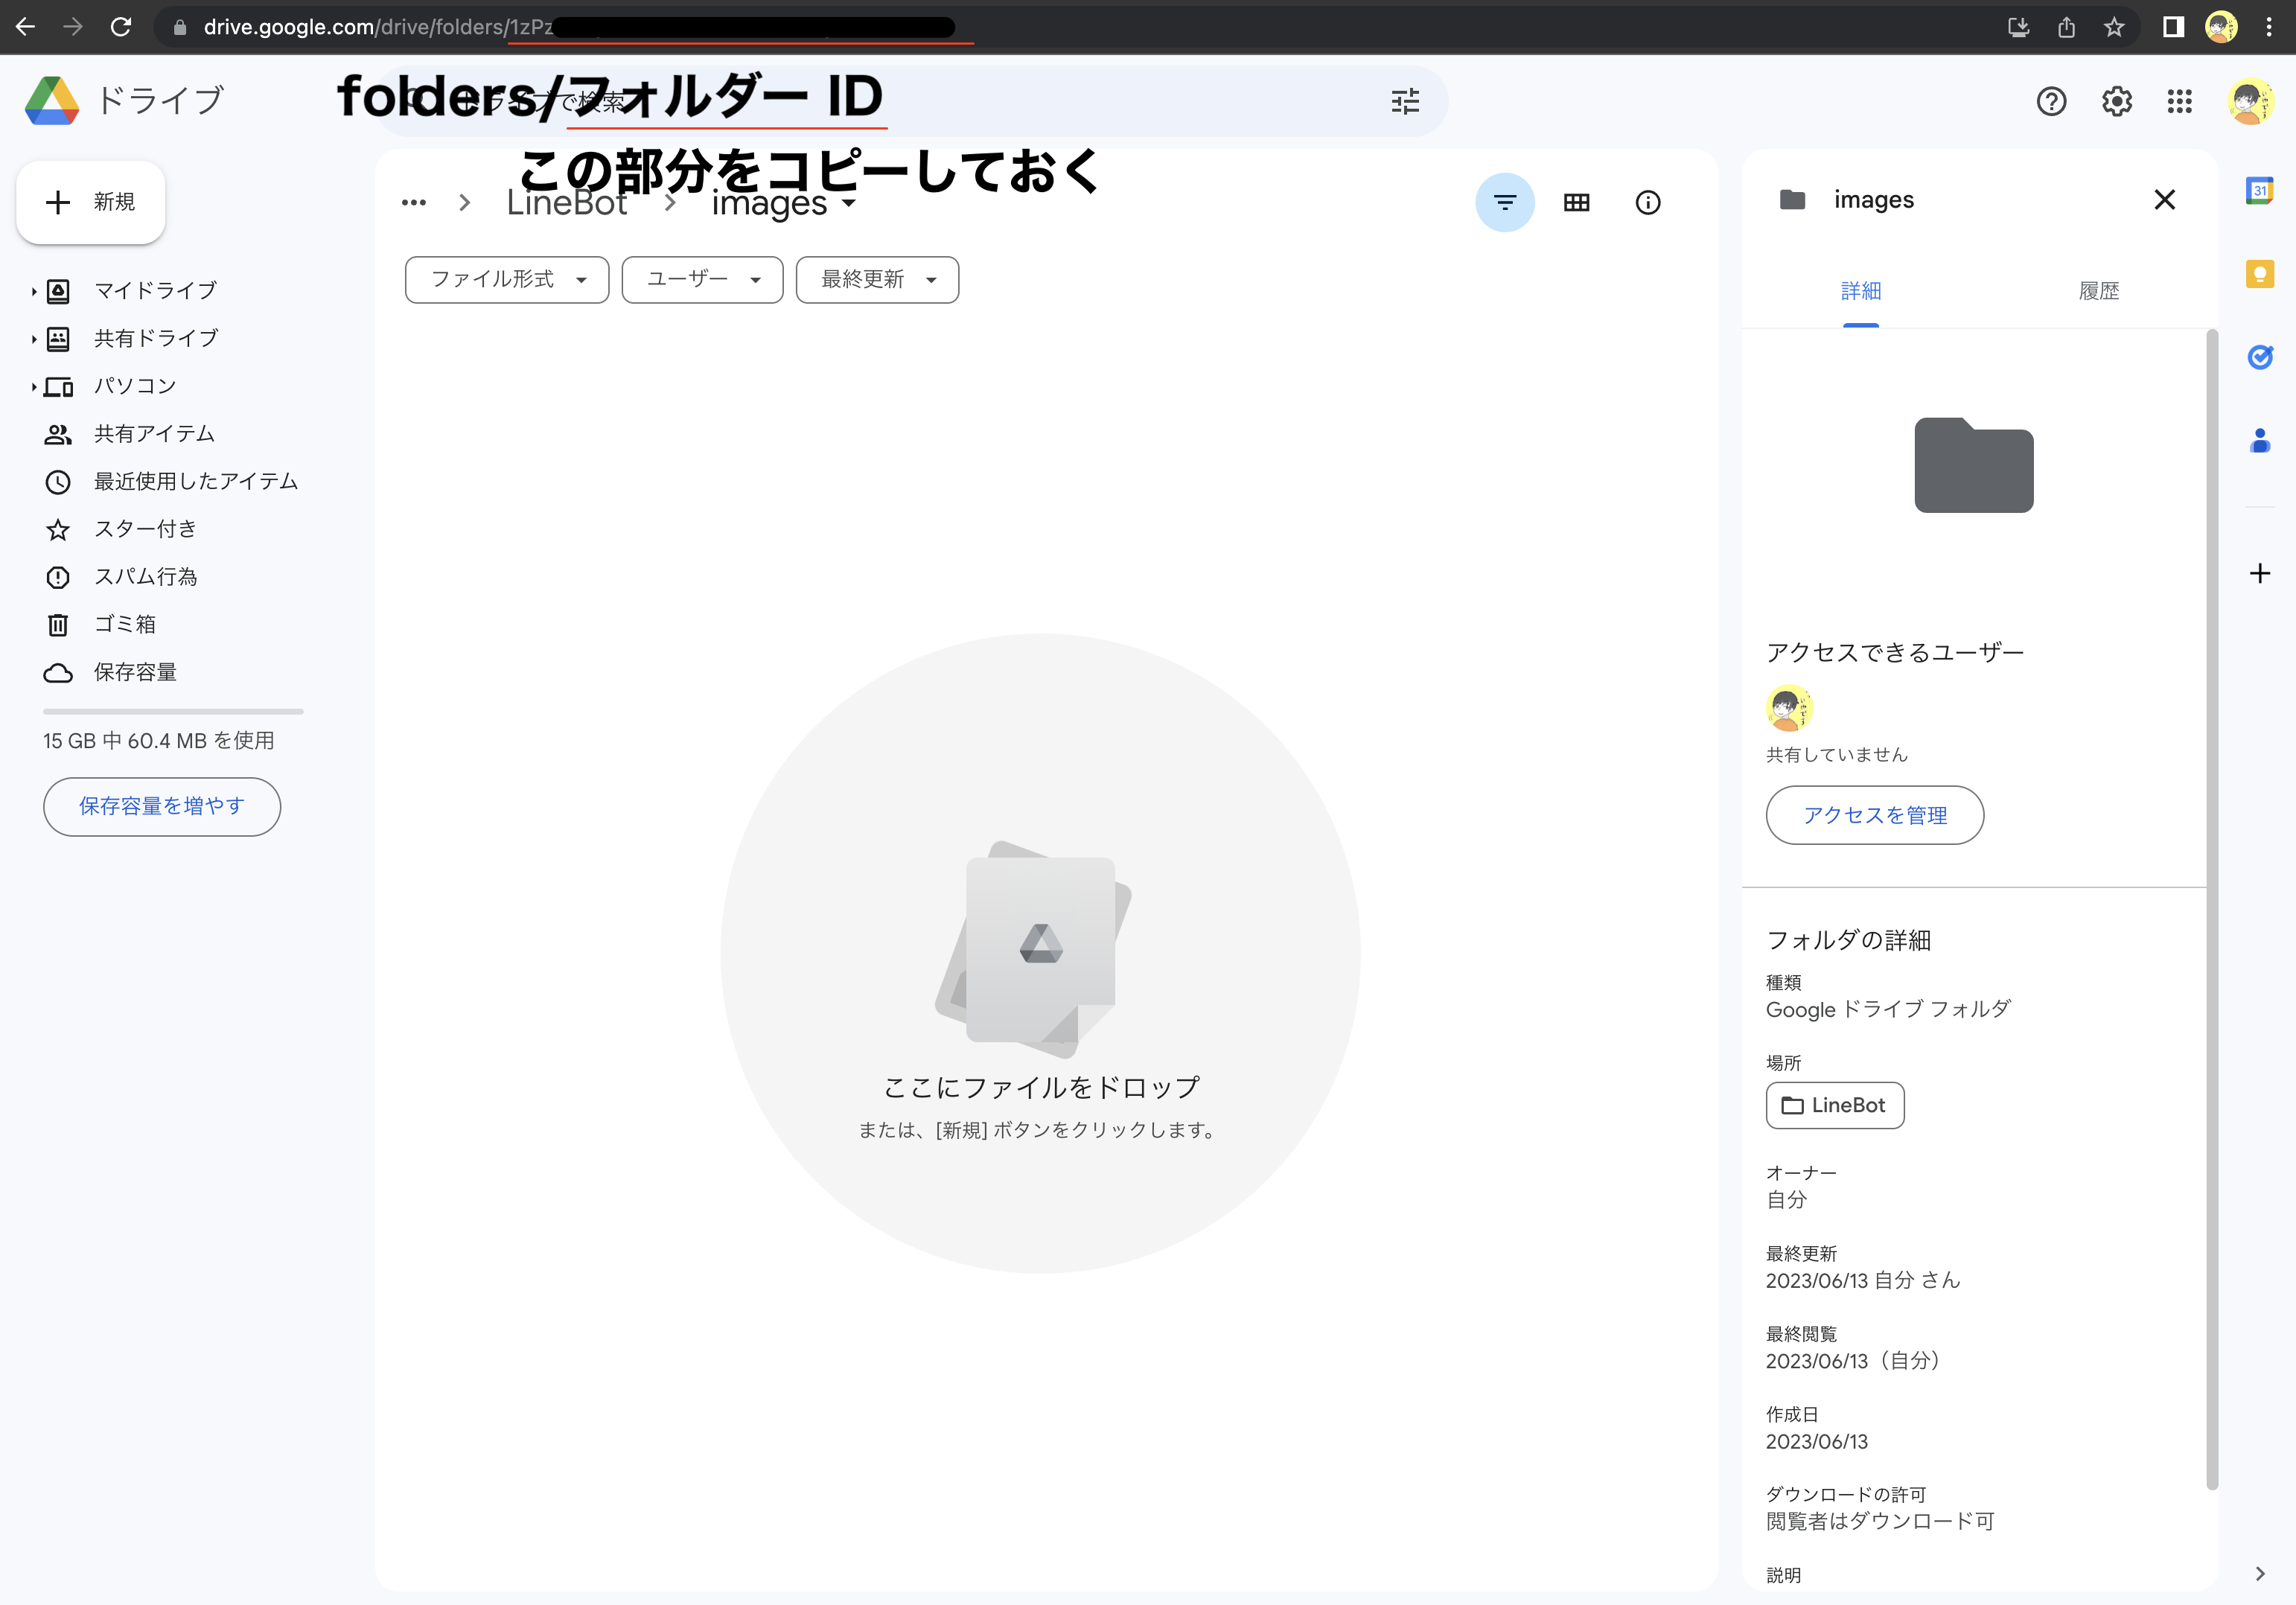Open search options filter icon
The image size is (2296, 1605).
(1405, 101)
